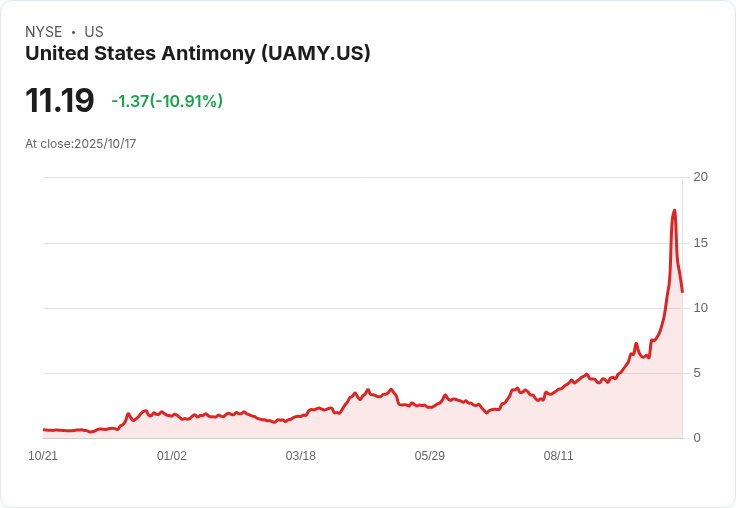This screenshot has width=736, height=508.
Task: Click the 10/21 date label on x-axis
Action: tap(43, 456)
